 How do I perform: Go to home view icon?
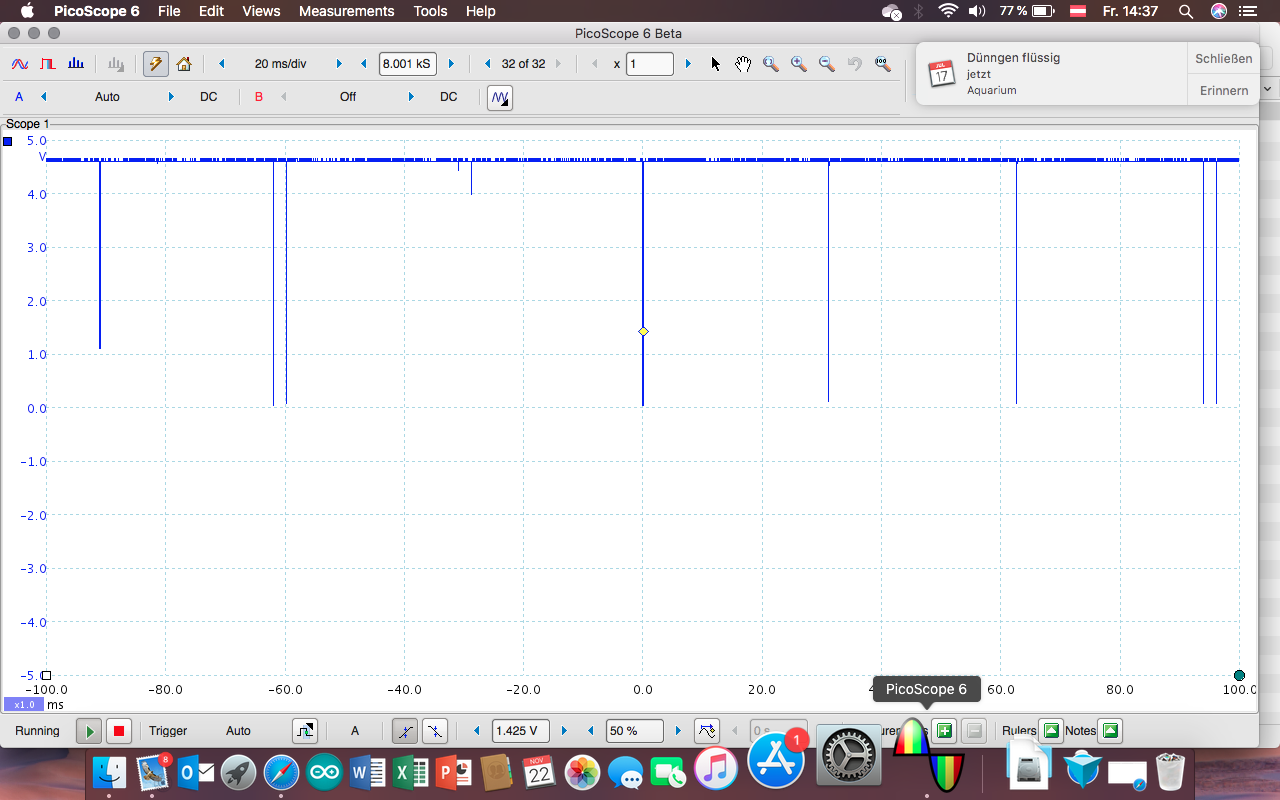[x=184, y=64]
